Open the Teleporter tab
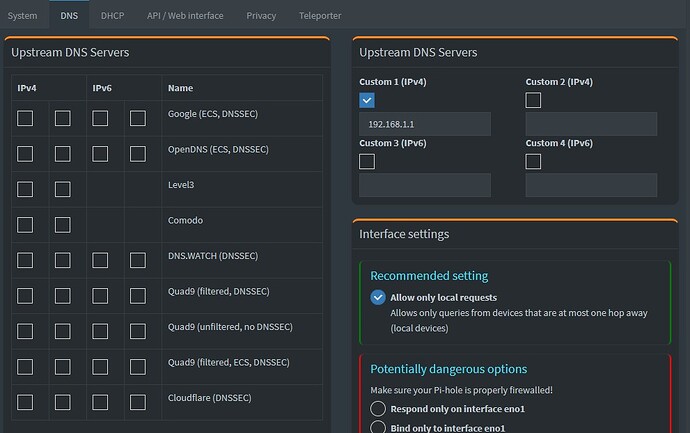 (319, 16)
